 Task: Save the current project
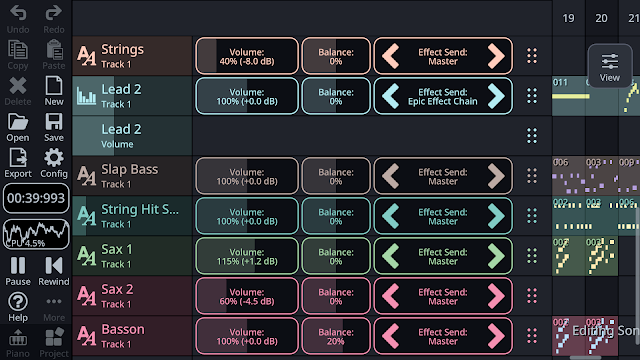click(x=53, y=127)
